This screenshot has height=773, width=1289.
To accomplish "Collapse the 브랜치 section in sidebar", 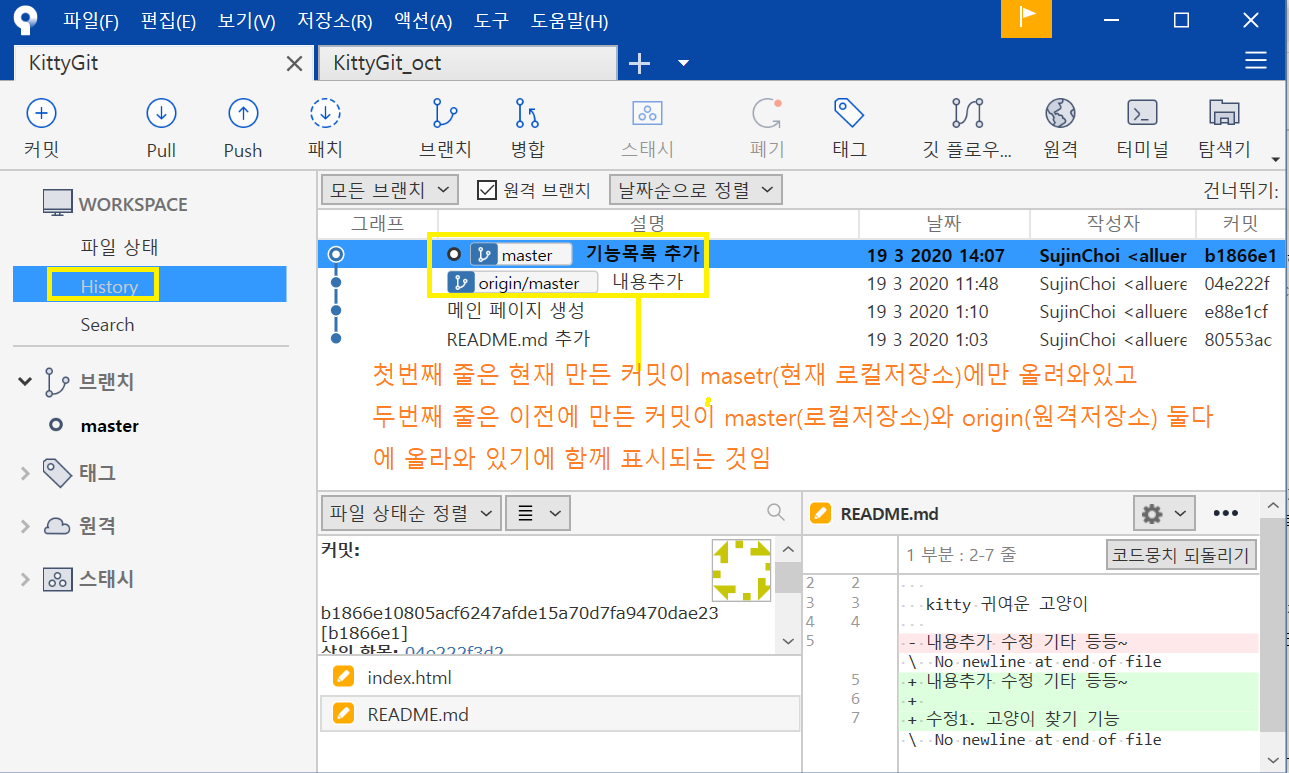I will click(26, 382).
